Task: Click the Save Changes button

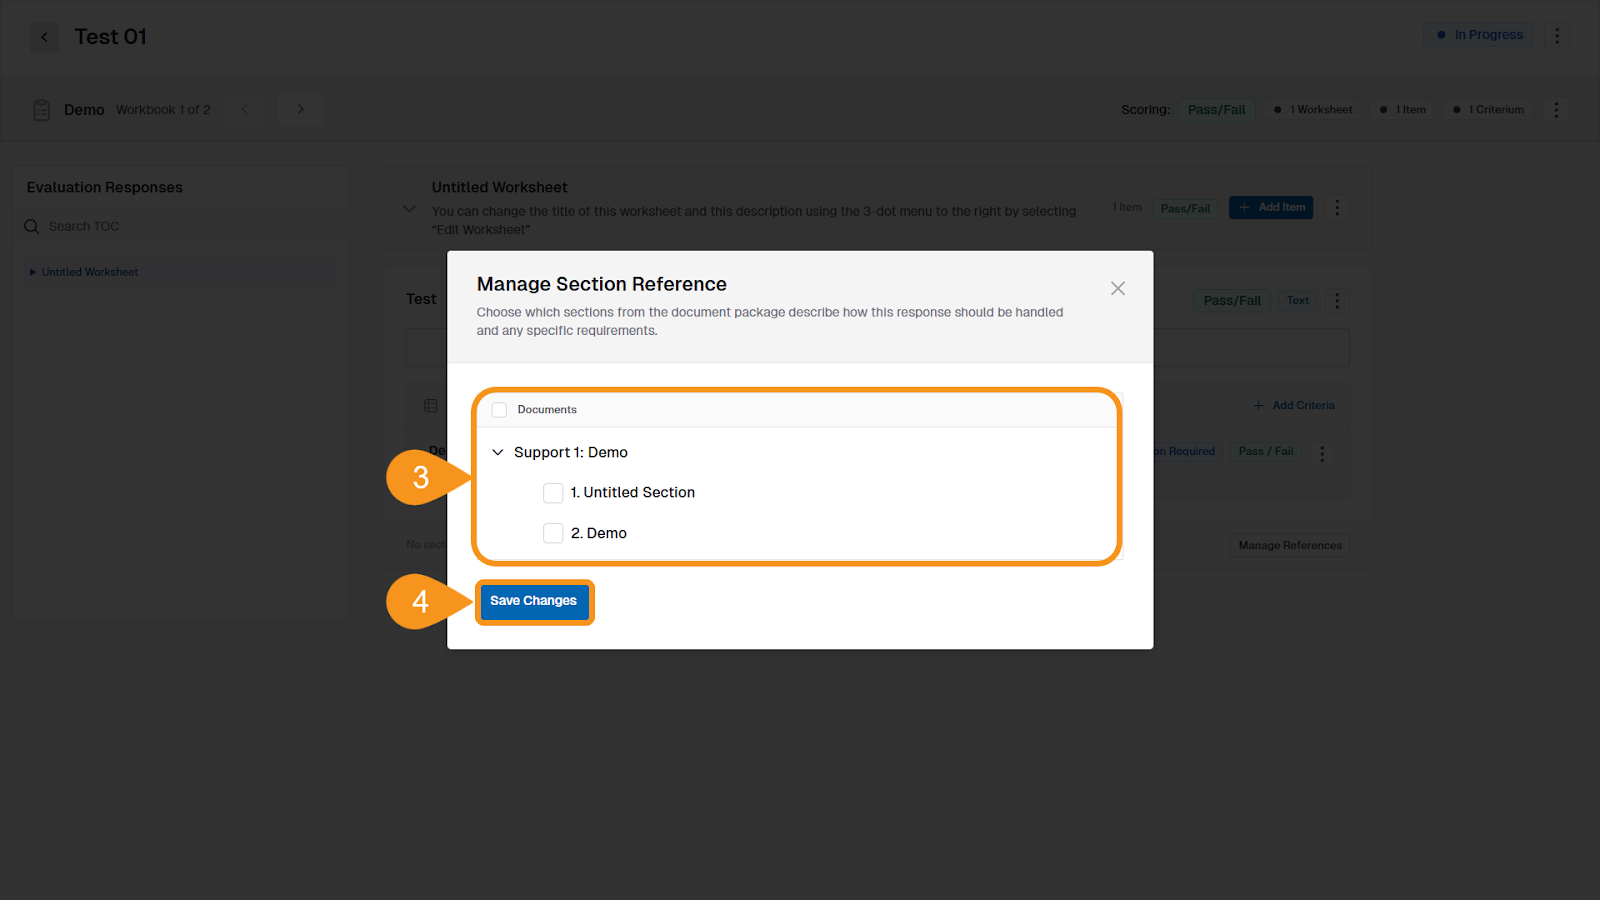Action: [x=534, y=601]
